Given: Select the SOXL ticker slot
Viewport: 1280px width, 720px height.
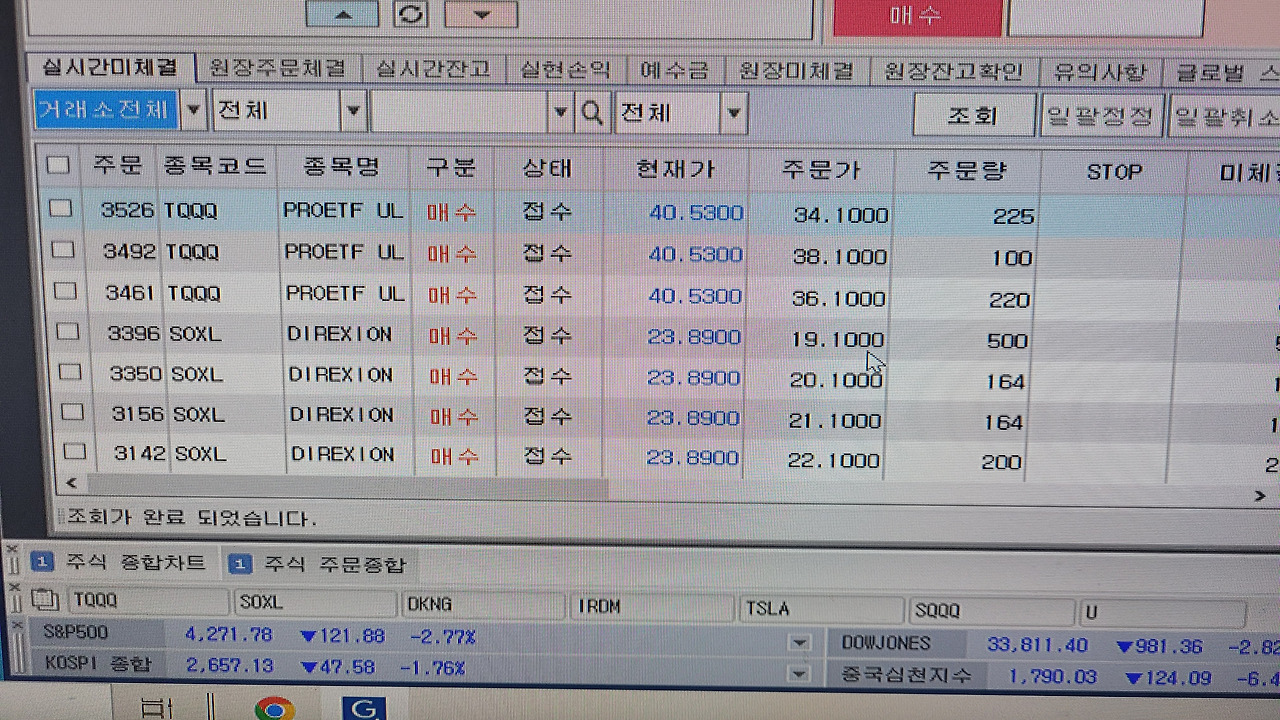Looking at the screenshot, I should click(x=315, y=603).
